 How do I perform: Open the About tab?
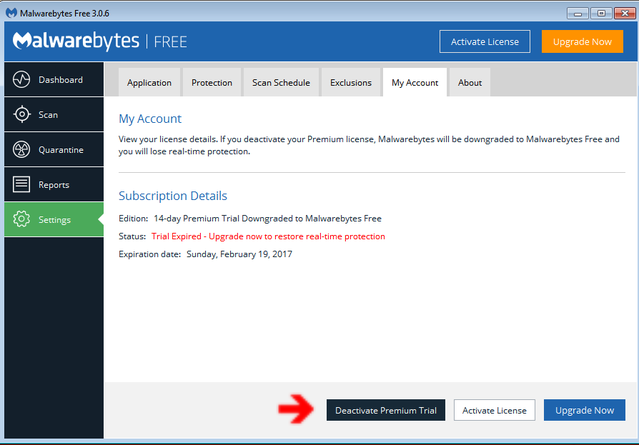point(470,82)
